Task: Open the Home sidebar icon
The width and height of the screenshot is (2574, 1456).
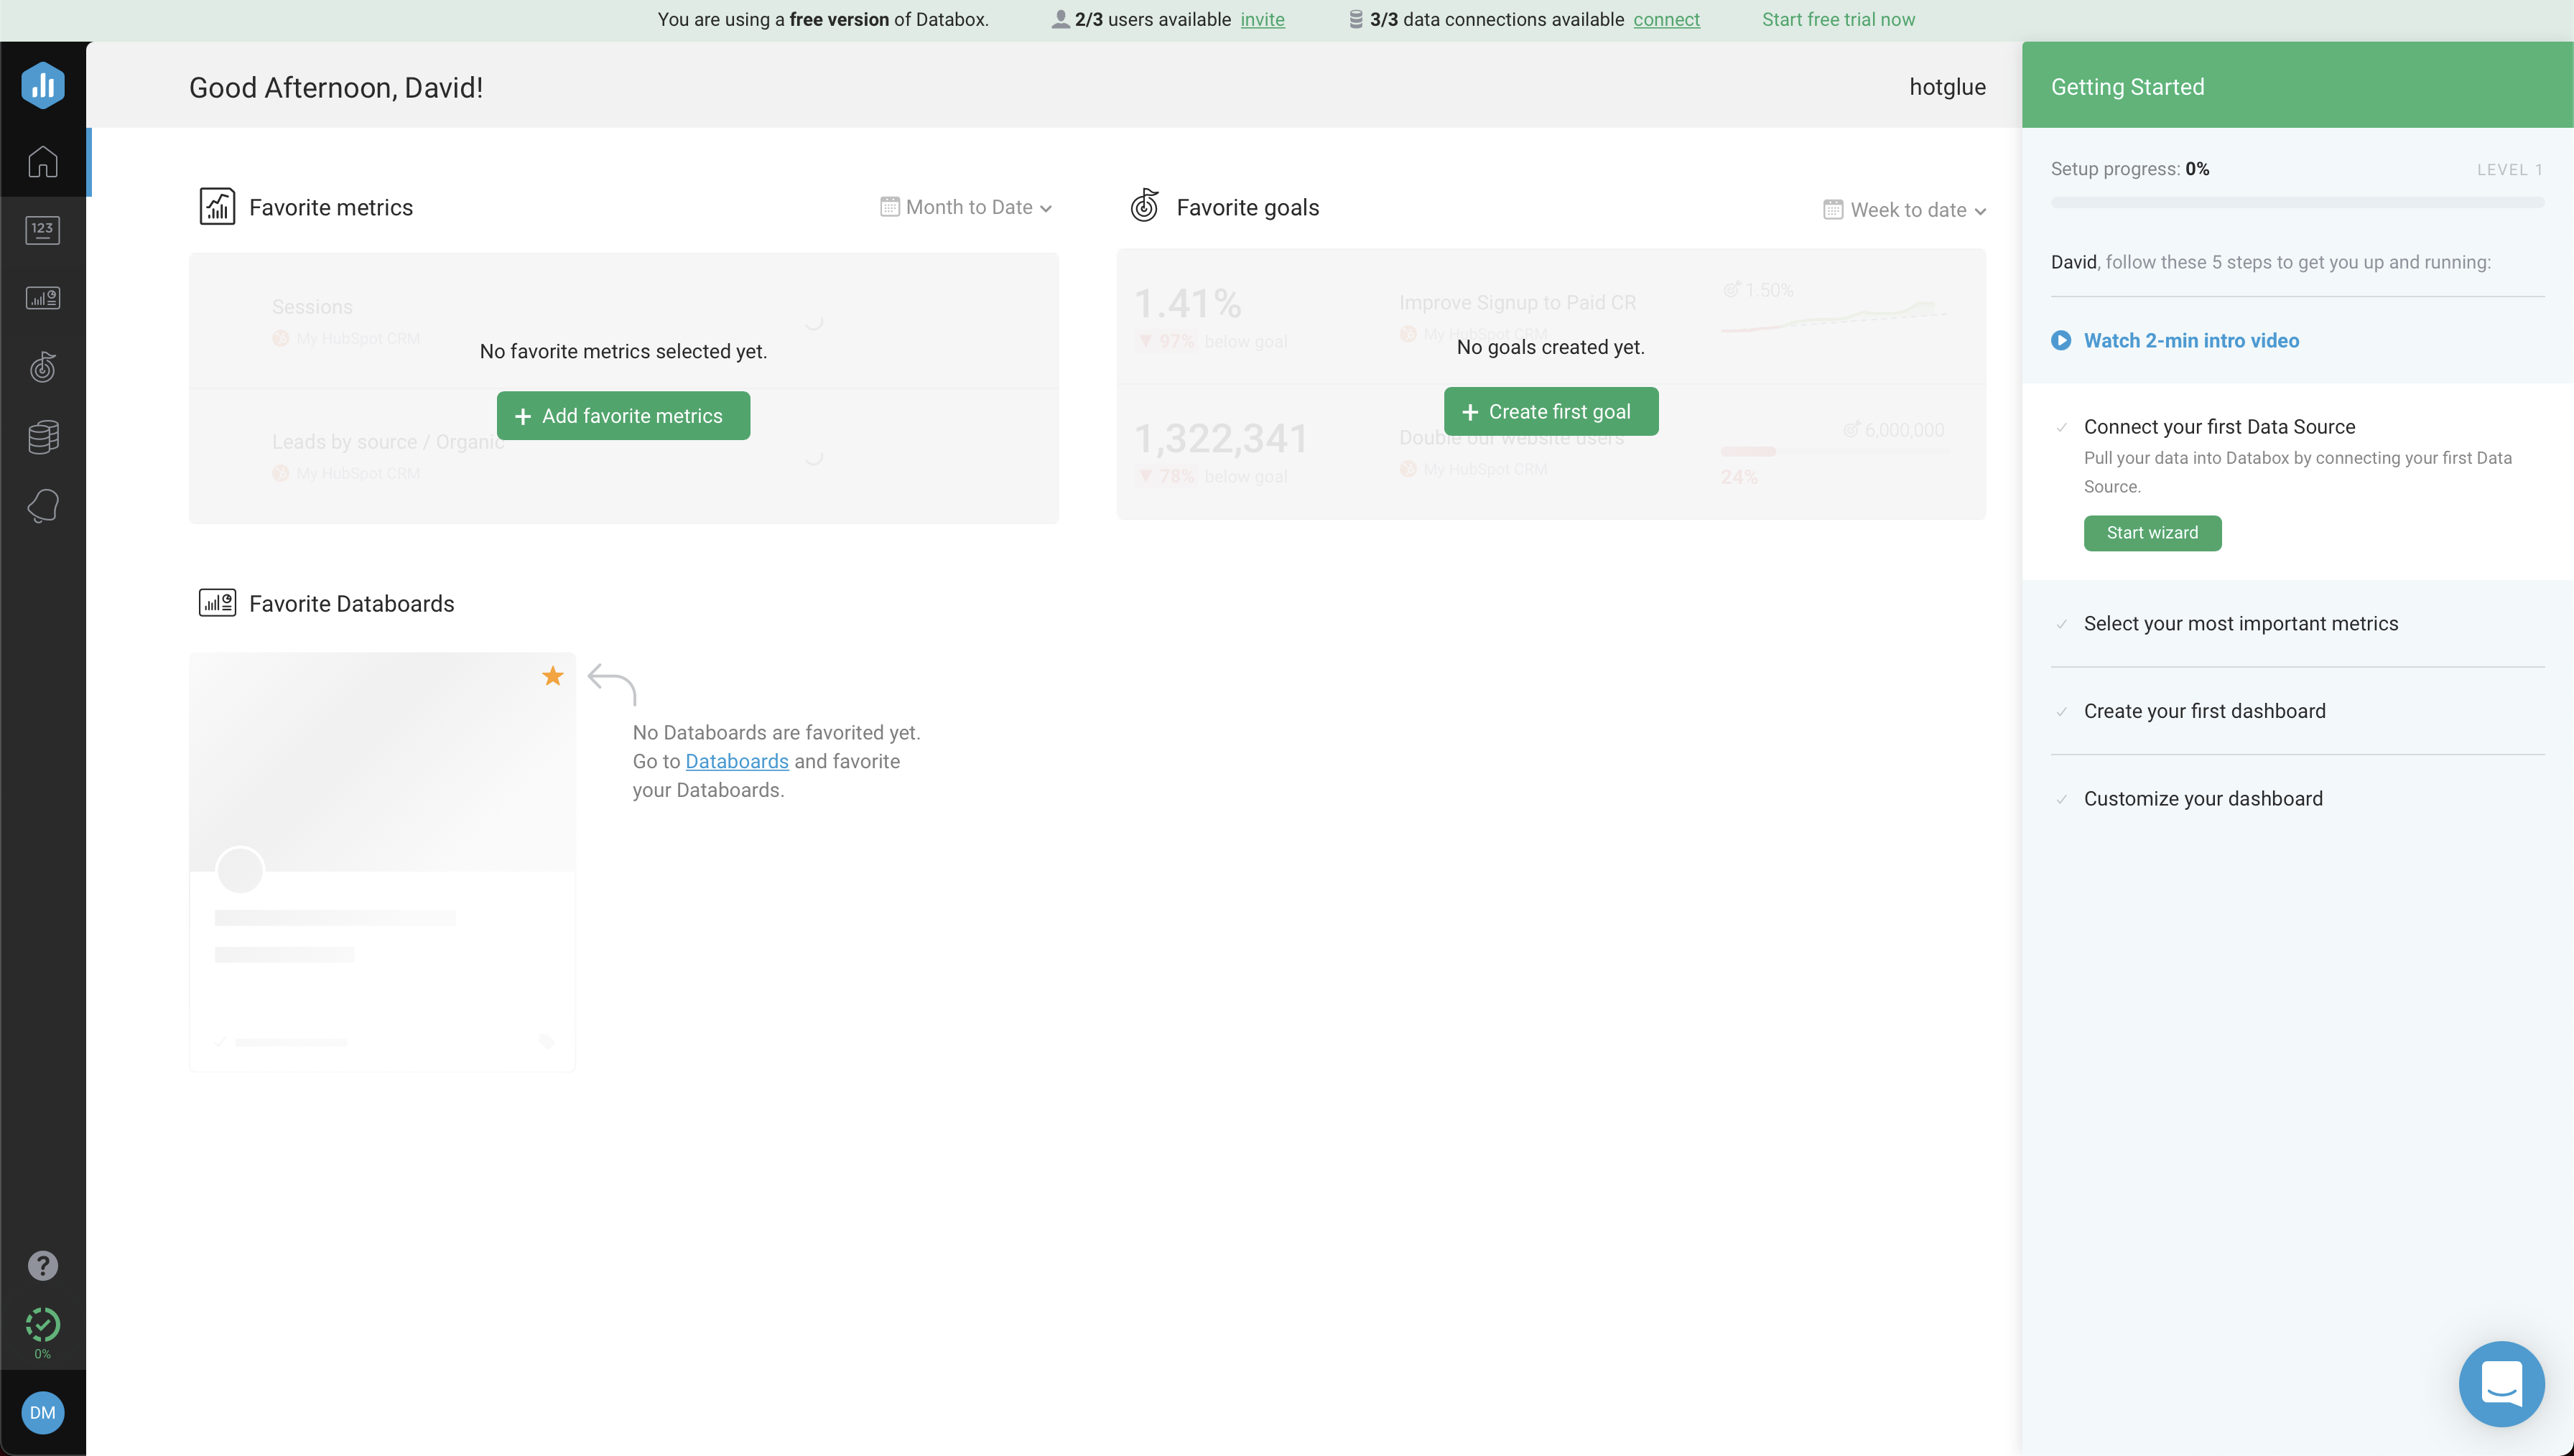Action: 43,162
